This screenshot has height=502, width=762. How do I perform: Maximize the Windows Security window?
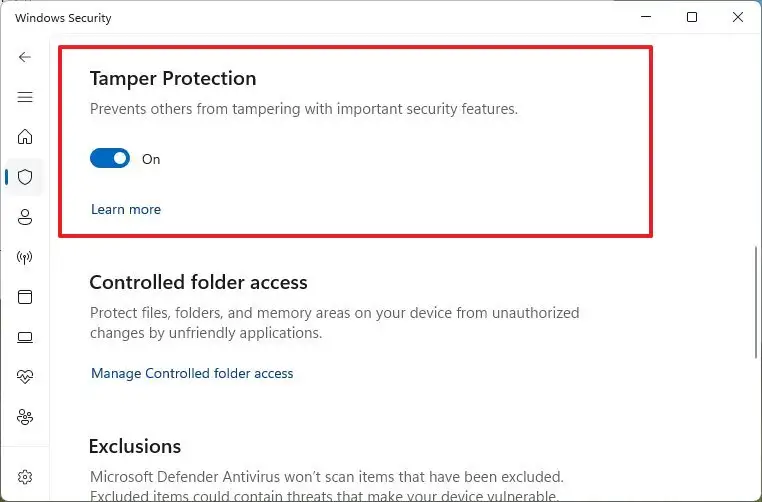(692, 18)
